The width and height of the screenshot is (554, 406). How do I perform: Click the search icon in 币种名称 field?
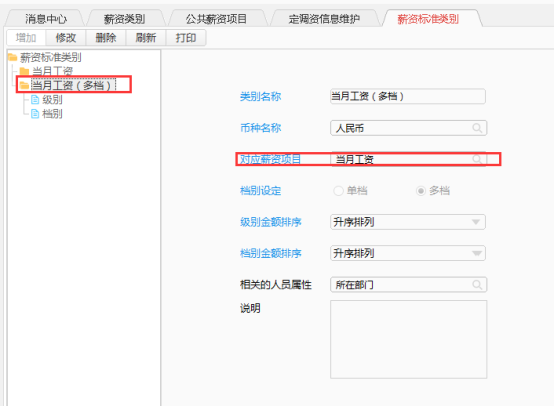pyautogui.click(x=477, y=128)
